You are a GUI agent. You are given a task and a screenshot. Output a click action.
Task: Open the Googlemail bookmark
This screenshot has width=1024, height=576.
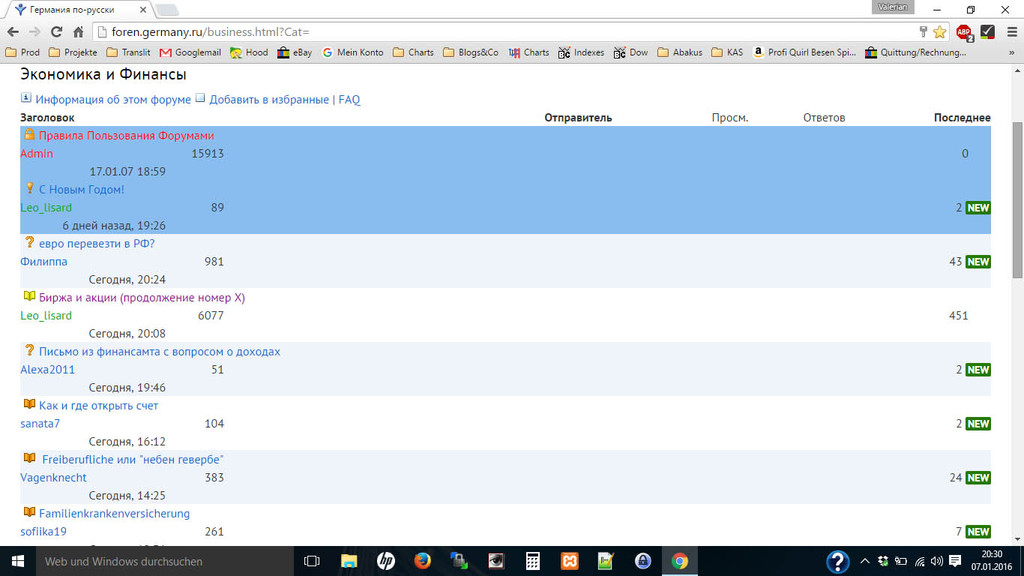tap(190, 52)
